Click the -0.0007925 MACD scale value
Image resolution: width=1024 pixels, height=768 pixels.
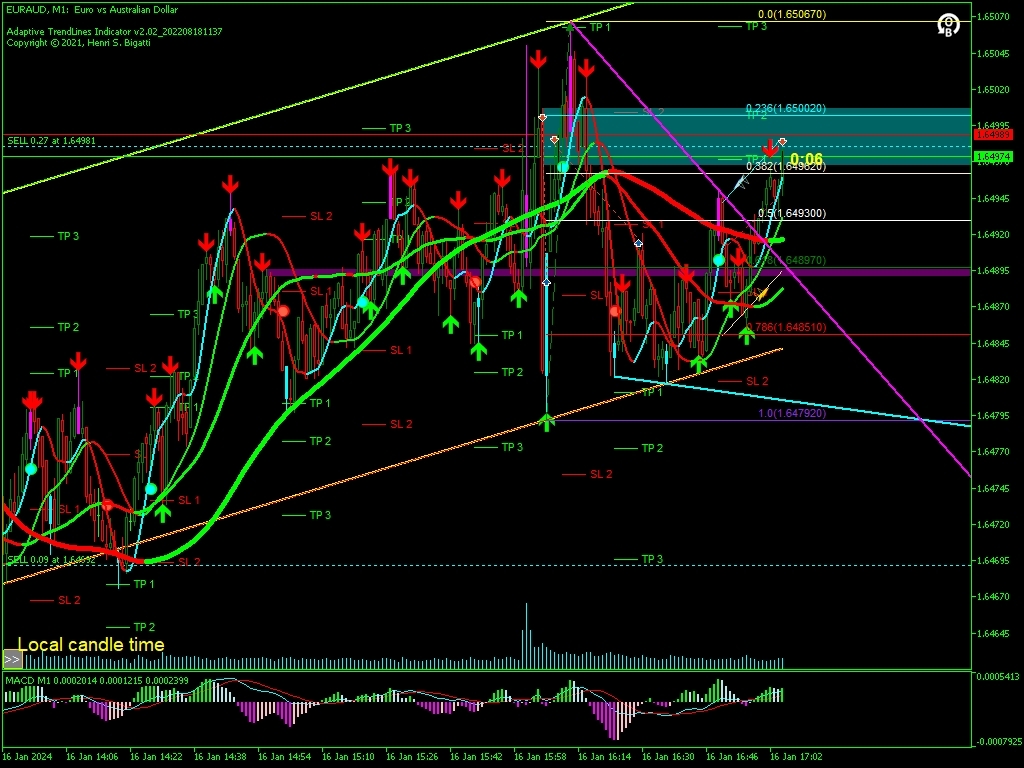click(998, 742)
